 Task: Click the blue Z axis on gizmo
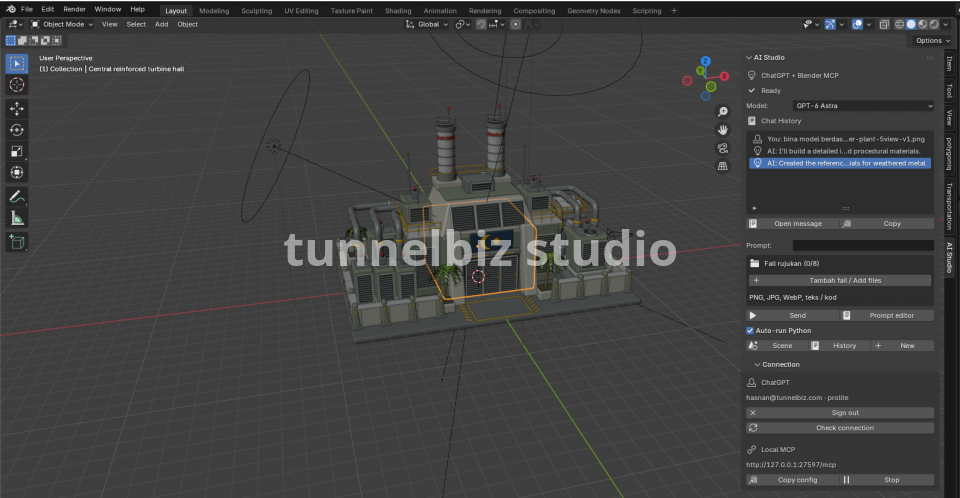705,61
